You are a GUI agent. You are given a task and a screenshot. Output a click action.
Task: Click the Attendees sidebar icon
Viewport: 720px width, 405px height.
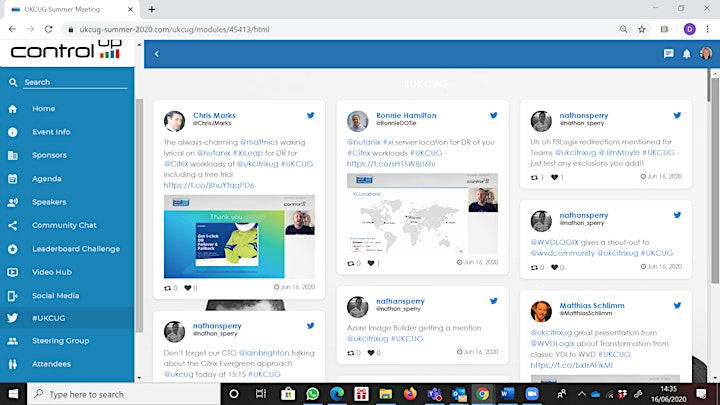coord(12,364)
